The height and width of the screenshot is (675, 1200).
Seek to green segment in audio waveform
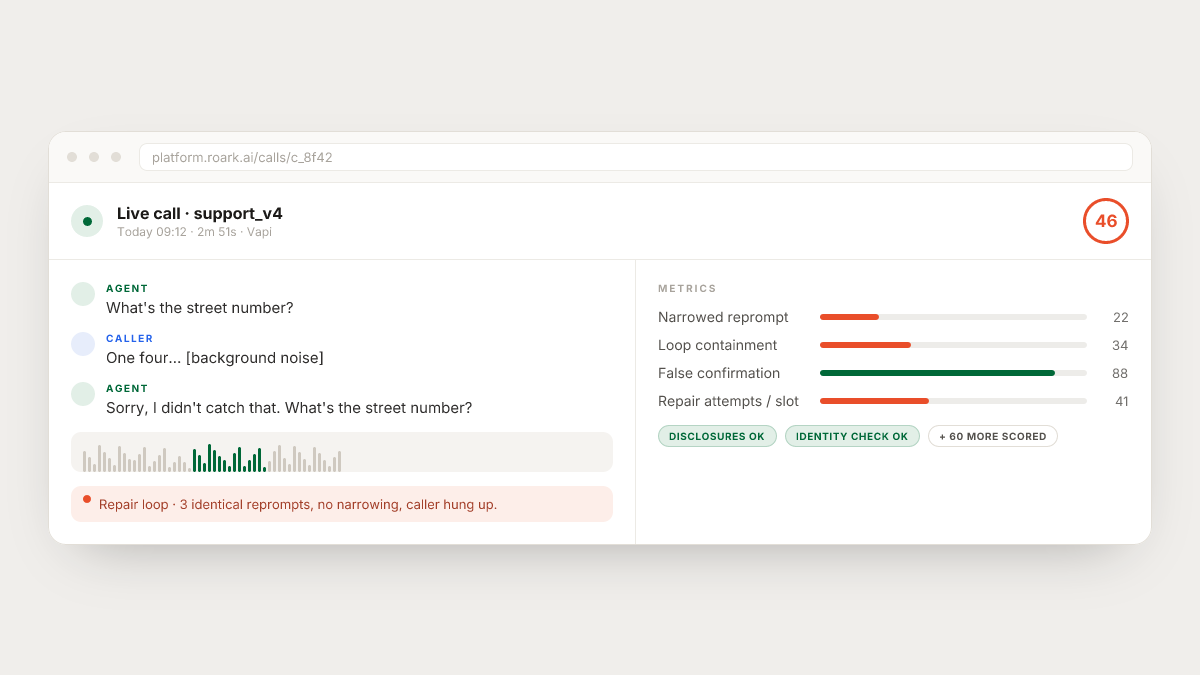[229, 458]
